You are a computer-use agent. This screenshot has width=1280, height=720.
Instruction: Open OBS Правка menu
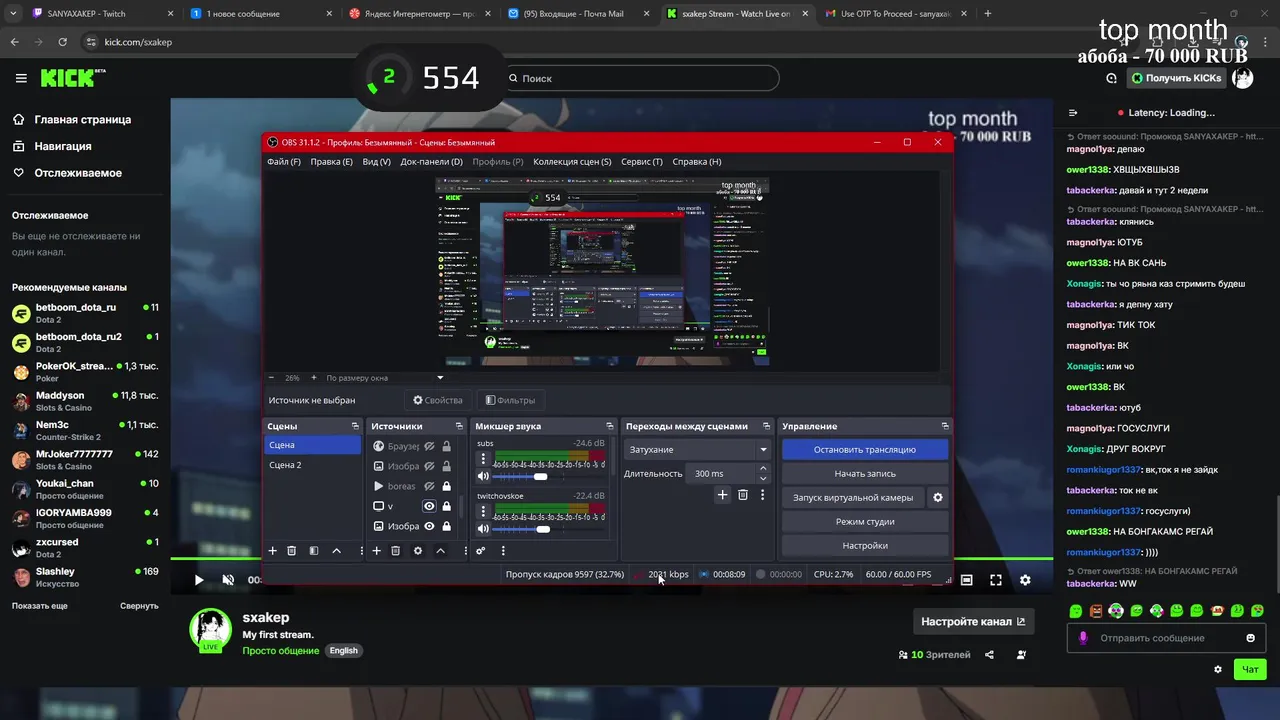[x=331, y=161]
